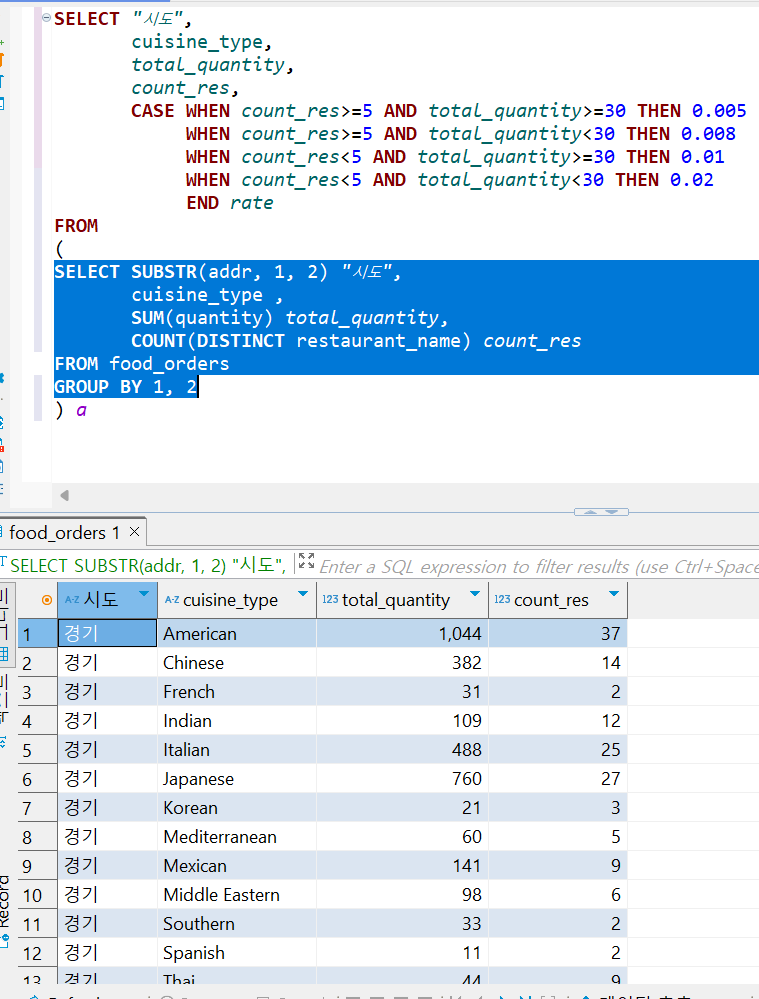The width and height of the screenshot is (759, 999).
Task: Select the 경기 cell in row 6
Action: click(107, 779)
